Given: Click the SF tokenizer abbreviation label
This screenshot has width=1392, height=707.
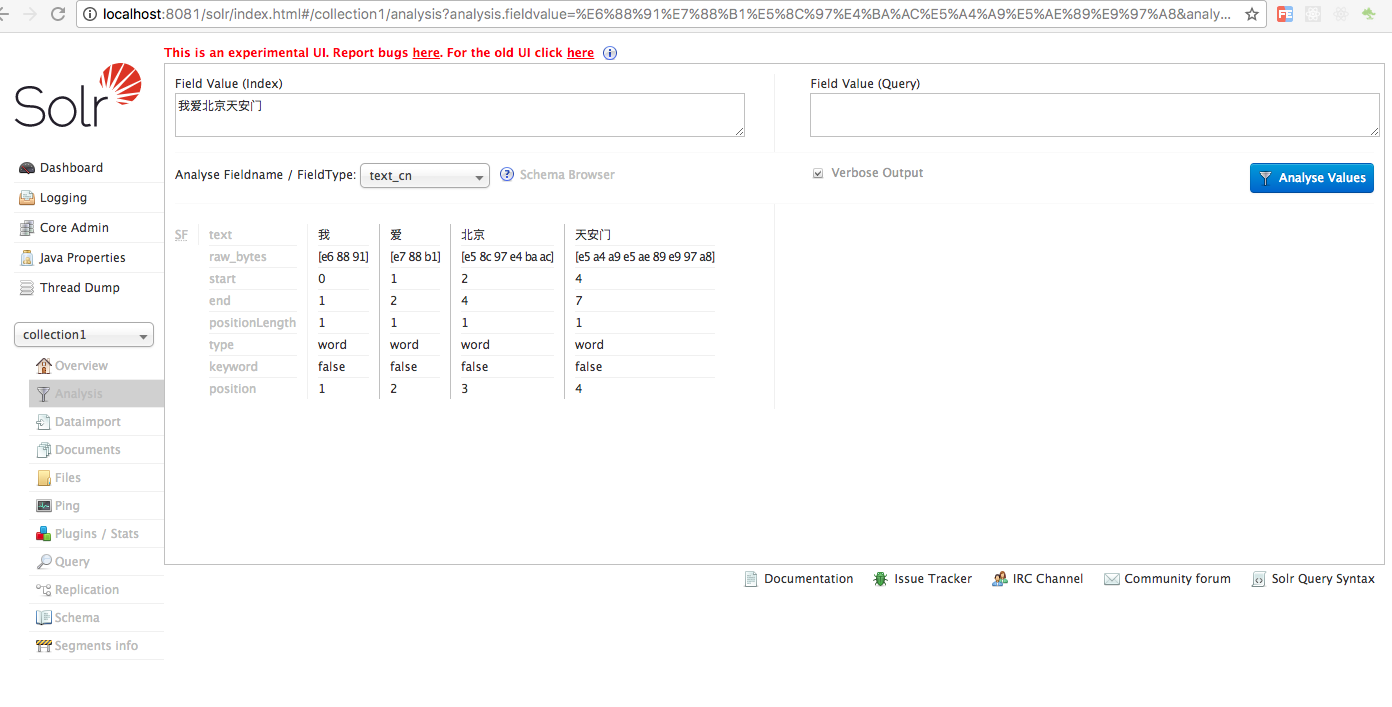Looking at the screenshot, I should coord(181,235).
